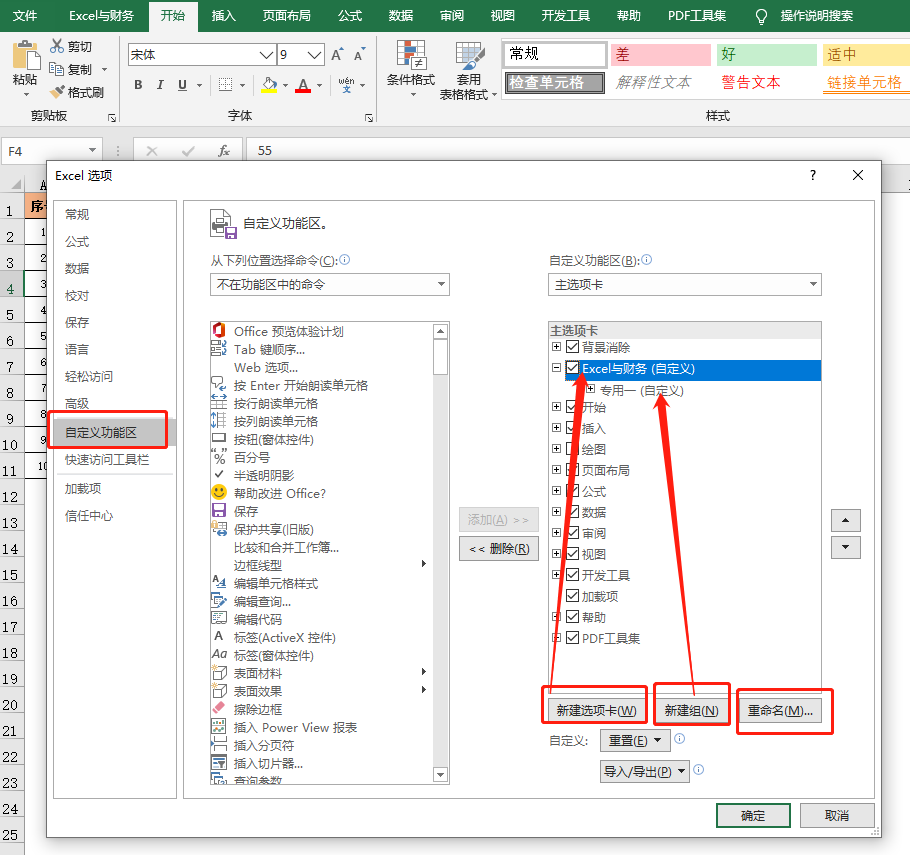The height and width of the screenshot is (855, 910).
Task: Click the 新建选项卡(W) button
Action: tap(596, 710)
